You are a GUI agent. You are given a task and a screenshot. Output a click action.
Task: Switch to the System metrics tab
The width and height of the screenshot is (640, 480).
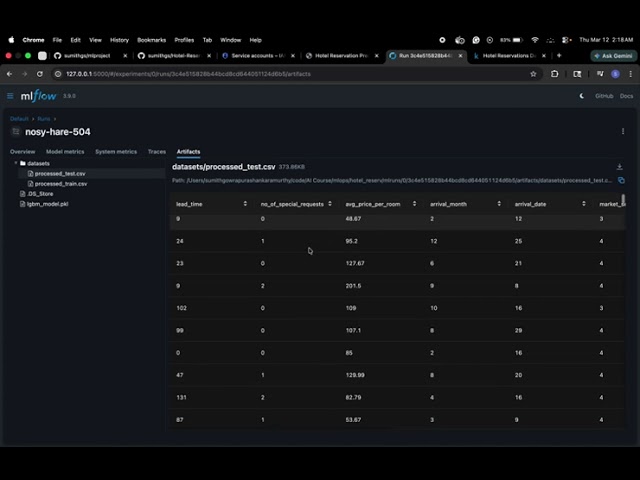click(x=116, y=151)
